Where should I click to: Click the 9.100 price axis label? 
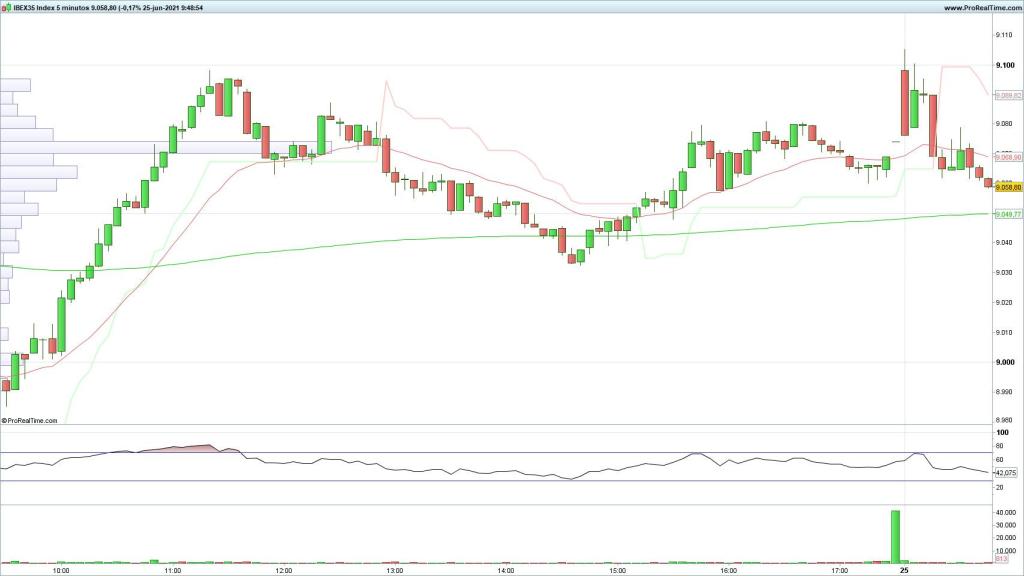click(1004, 65)
